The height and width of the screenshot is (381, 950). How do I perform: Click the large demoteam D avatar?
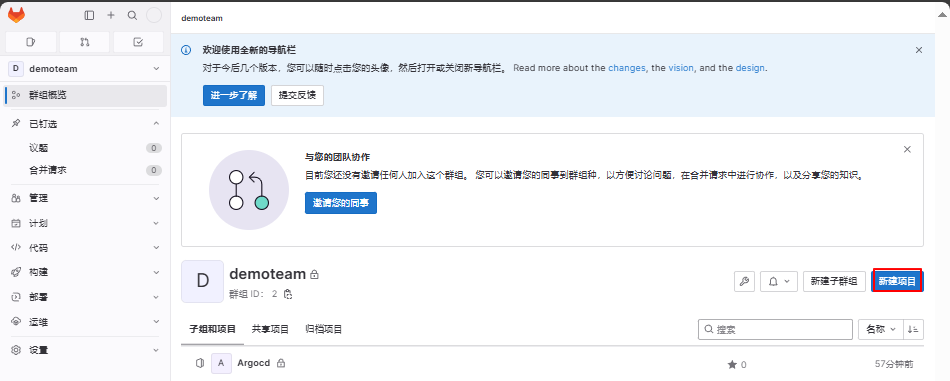click(202, 282)
